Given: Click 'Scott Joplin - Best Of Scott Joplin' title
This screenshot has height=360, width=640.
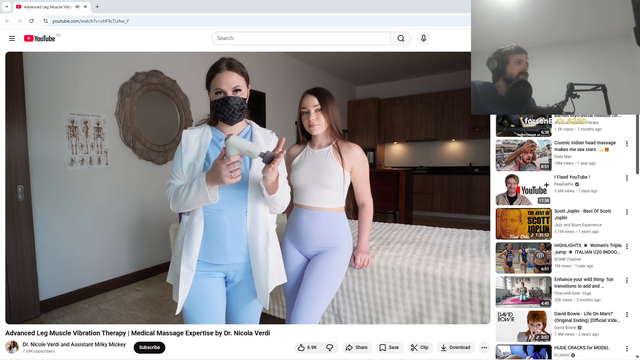Looking at the screenshot, I should [582, 214].
